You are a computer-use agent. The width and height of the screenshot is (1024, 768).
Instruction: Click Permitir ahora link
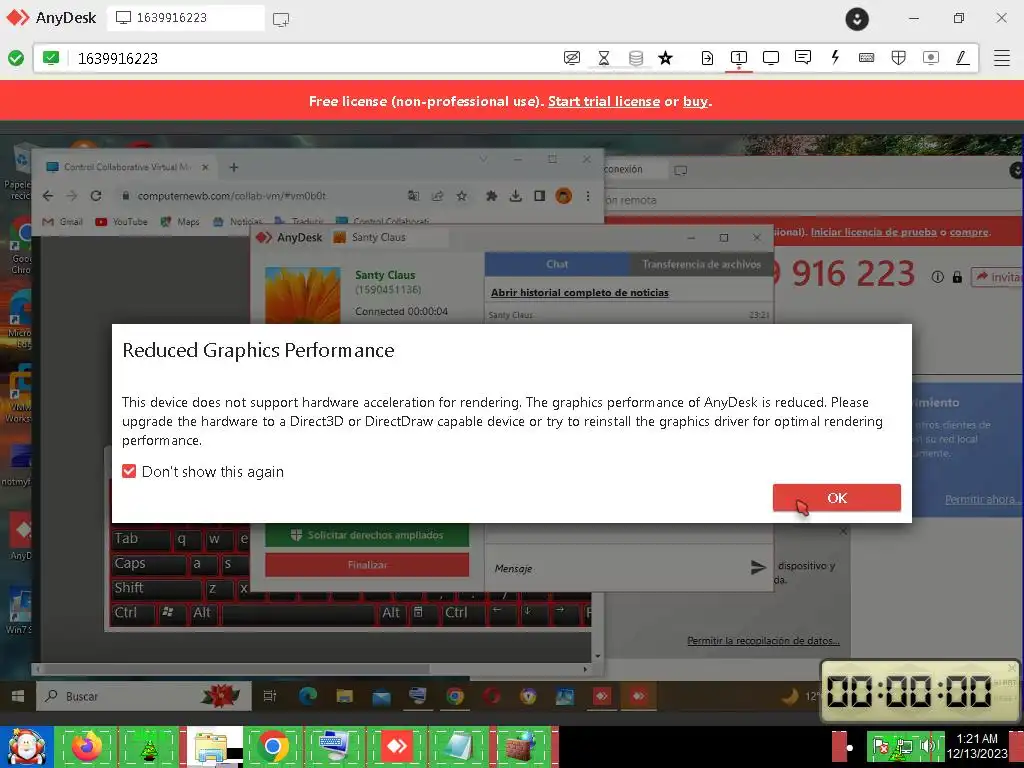[x=981, y=500]
